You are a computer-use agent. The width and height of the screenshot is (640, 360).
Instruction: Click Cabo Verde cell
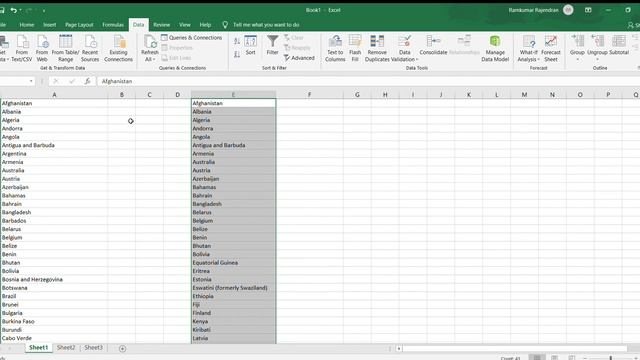pyautogui.click(x=54, y=338)
